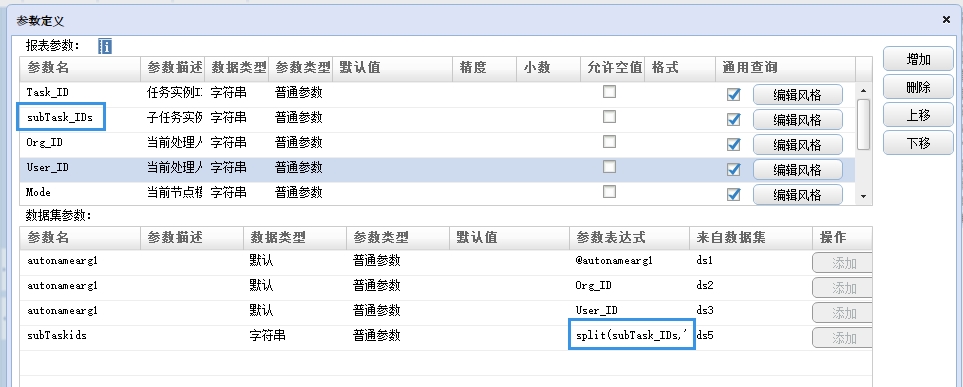
Task: Click the 添加 button in ds5 row
Action: point(844,338)
